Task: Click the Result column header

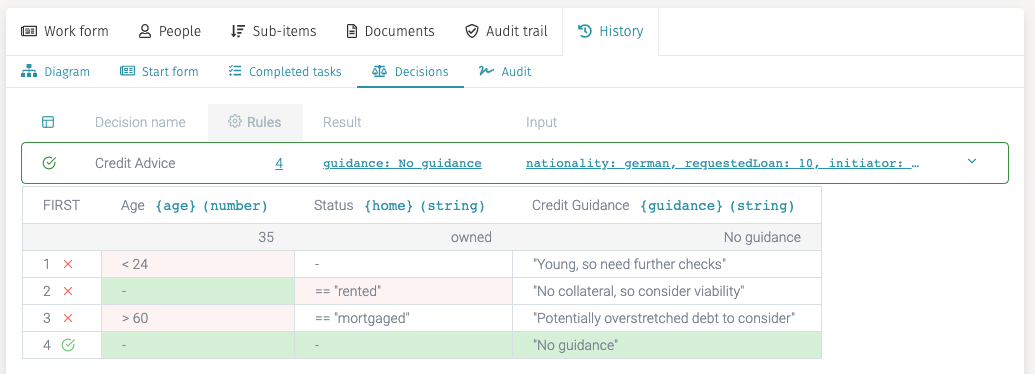Action: coord(342,122)
